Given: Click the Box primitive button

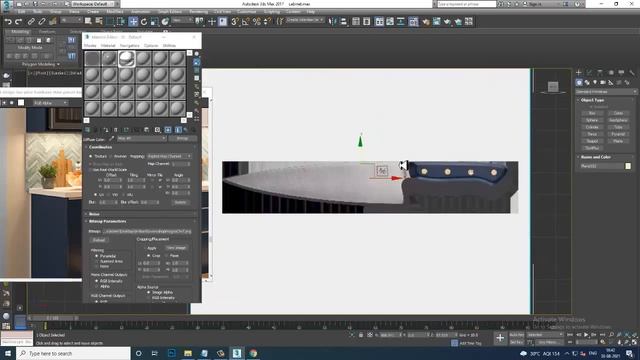Looking at the screenshot, I should pyautogui.click(x=592, y=113).
